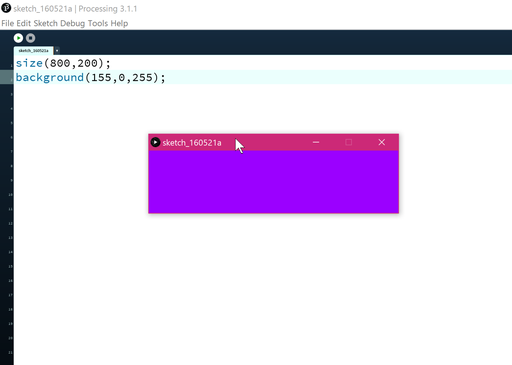This screenshot has height=365, width=512.
Task: Click the sketch output window icon
Action: coord(155,142)
